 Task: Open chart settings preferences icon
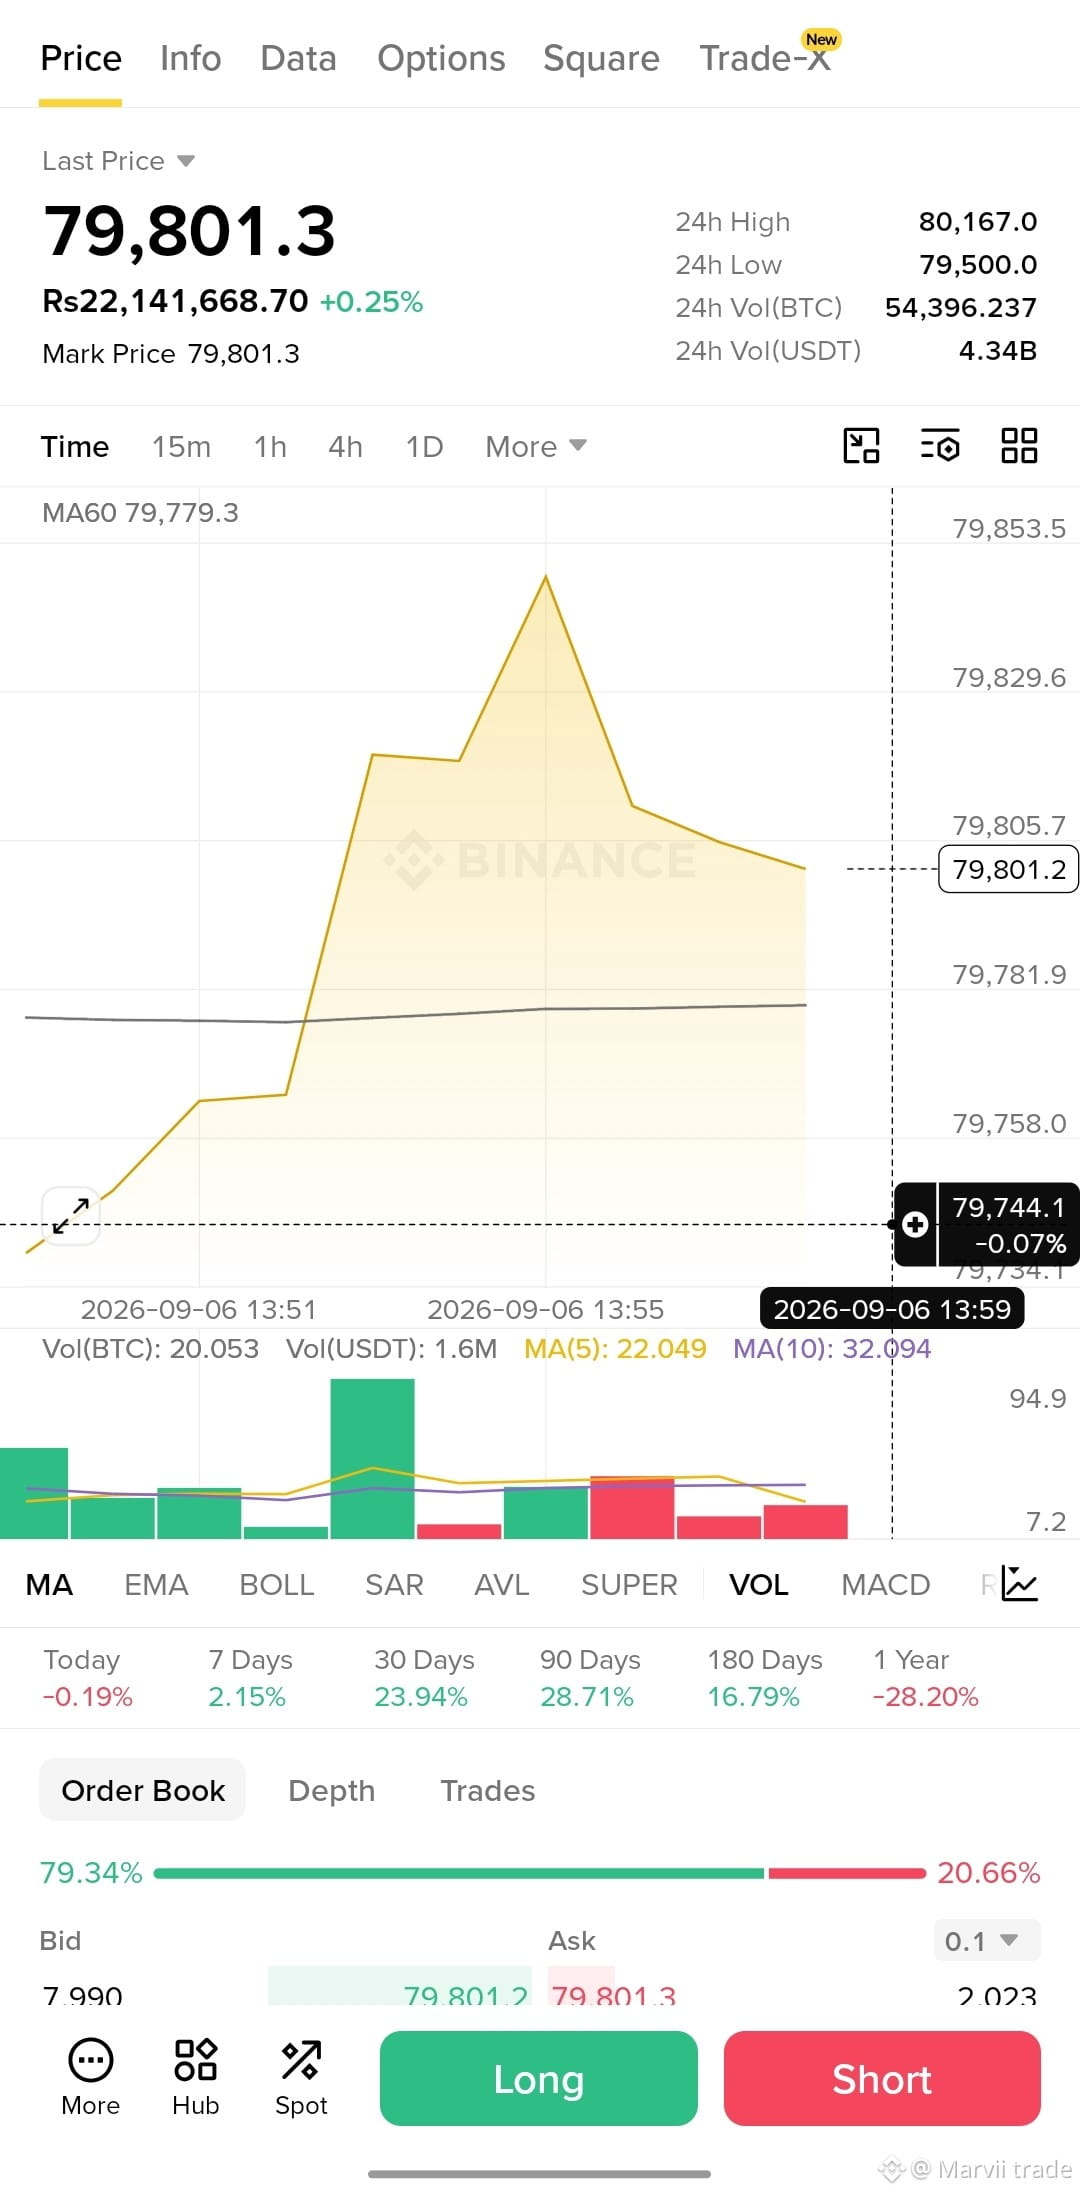(940, 446)
